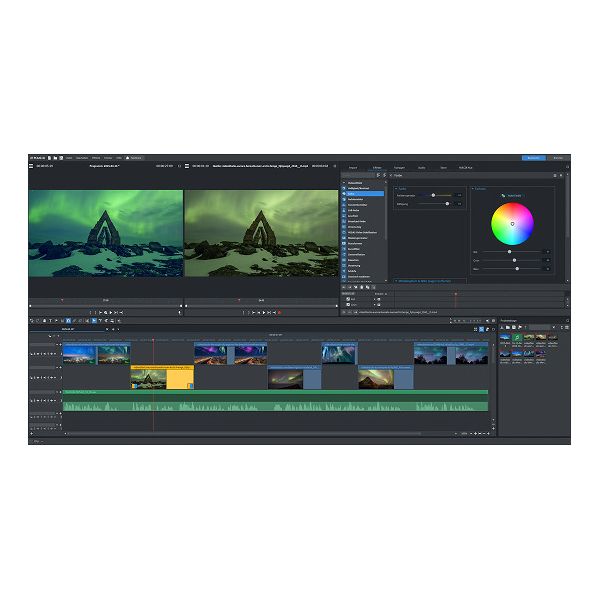The width and height of the screenshot is (600, 600).
Task: Click the first slider handle in the left Farbe section
Action: tap(433, 195)
